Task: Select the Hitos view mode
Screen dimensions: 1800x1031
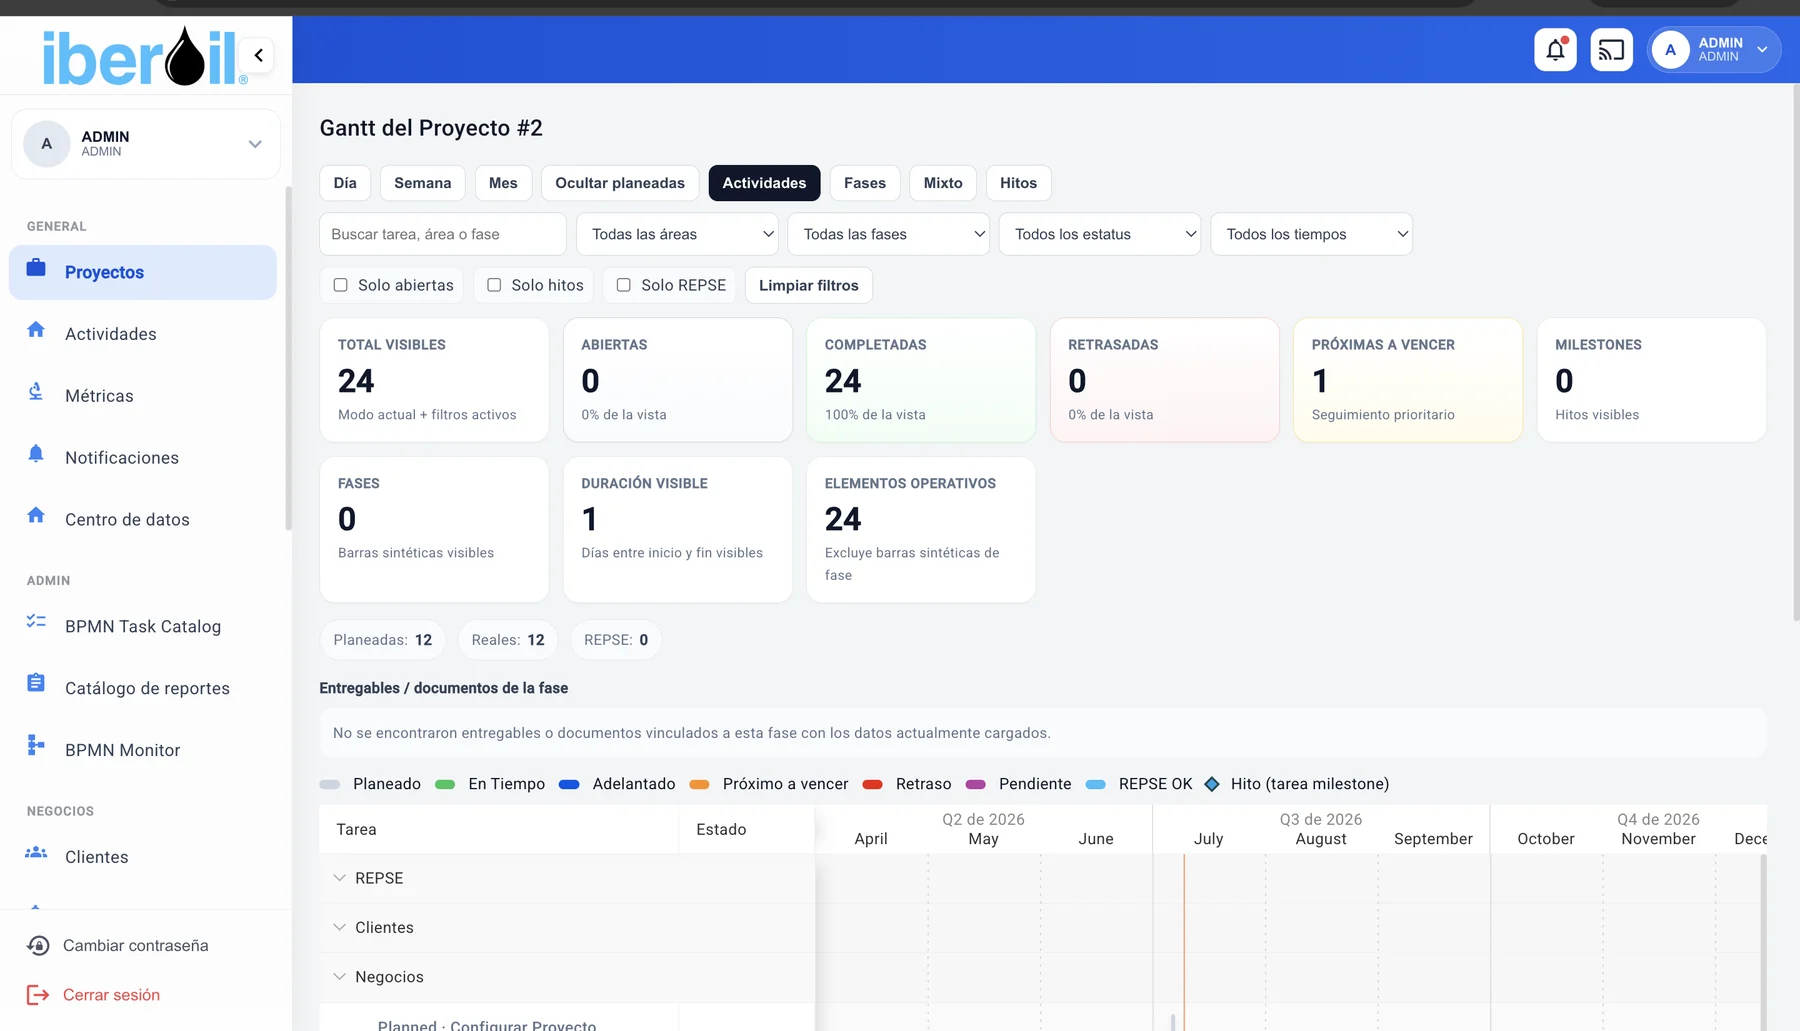Action: (x=1018, y=183)
